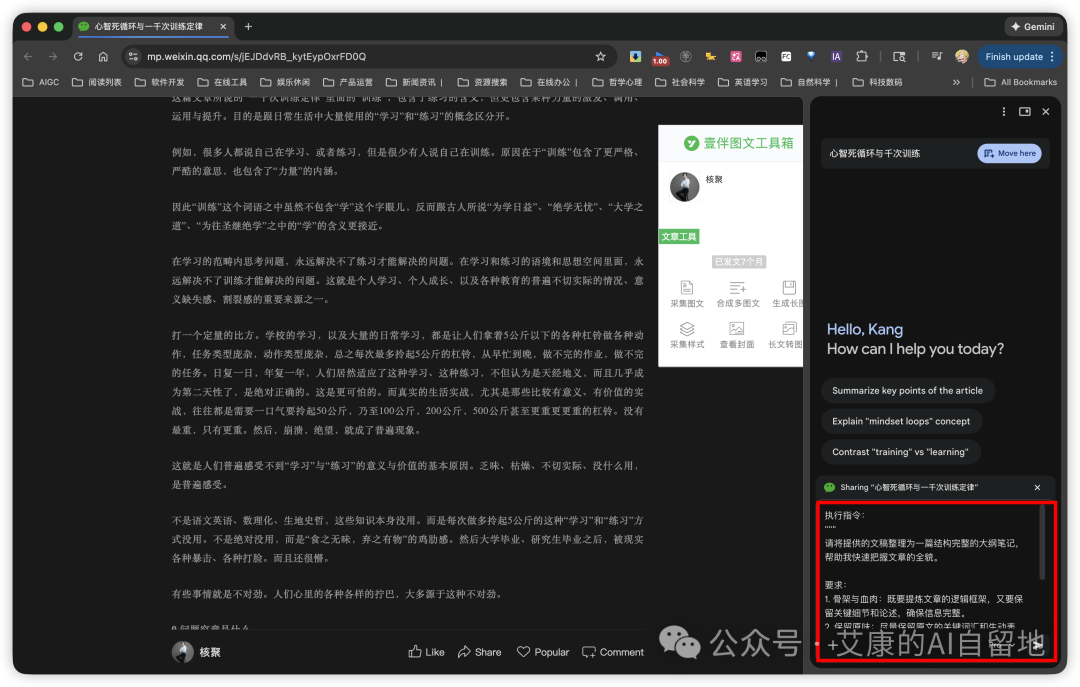The width and height of the screenshot is (1080, 687).
Task: Dismiss the Sharing 心智死循环与一千次训练定律 chip
Action: pyautogui.click(x=1037, y=487)
